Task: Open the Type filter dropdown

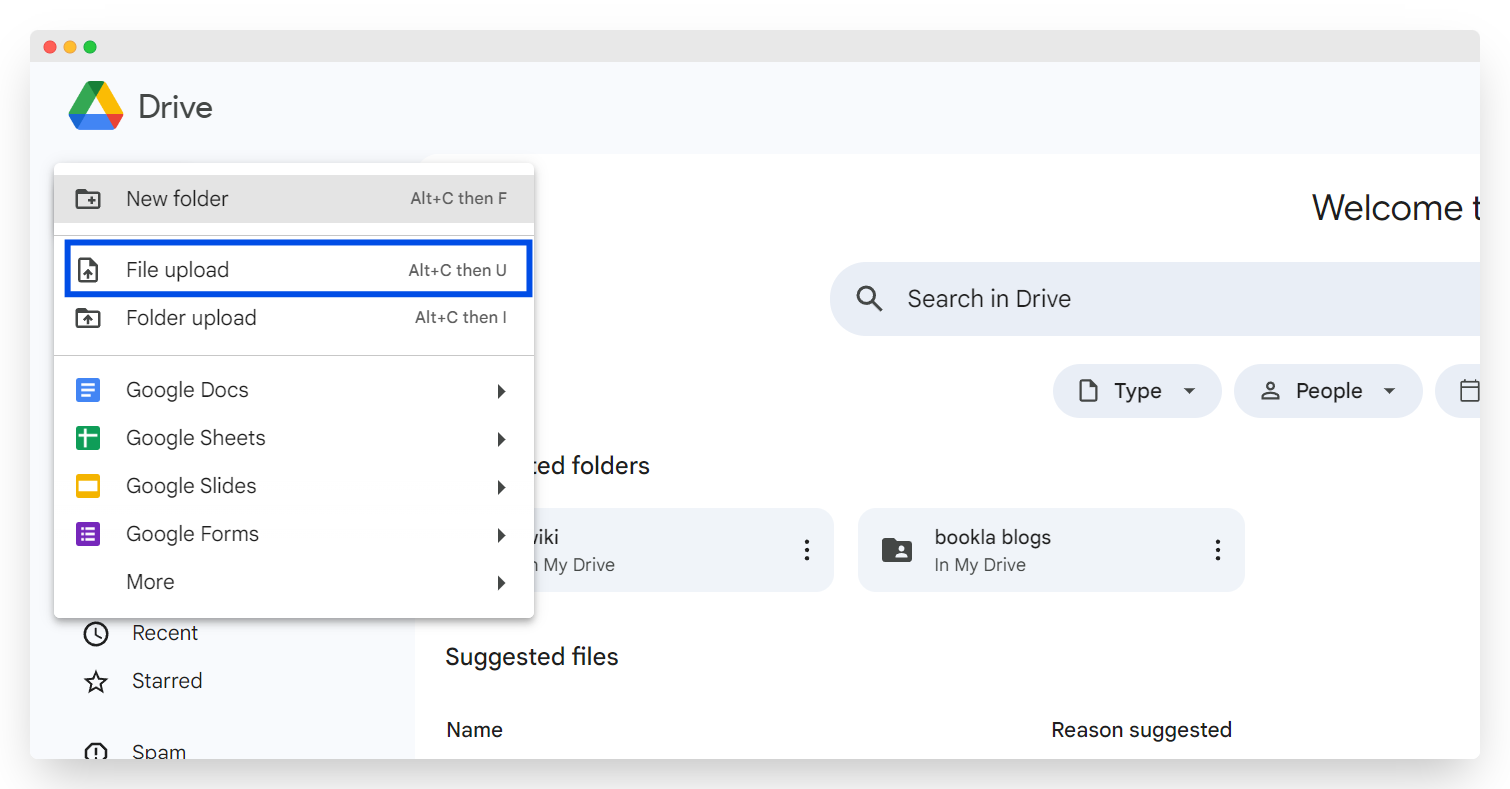Action: (1137, 391)
